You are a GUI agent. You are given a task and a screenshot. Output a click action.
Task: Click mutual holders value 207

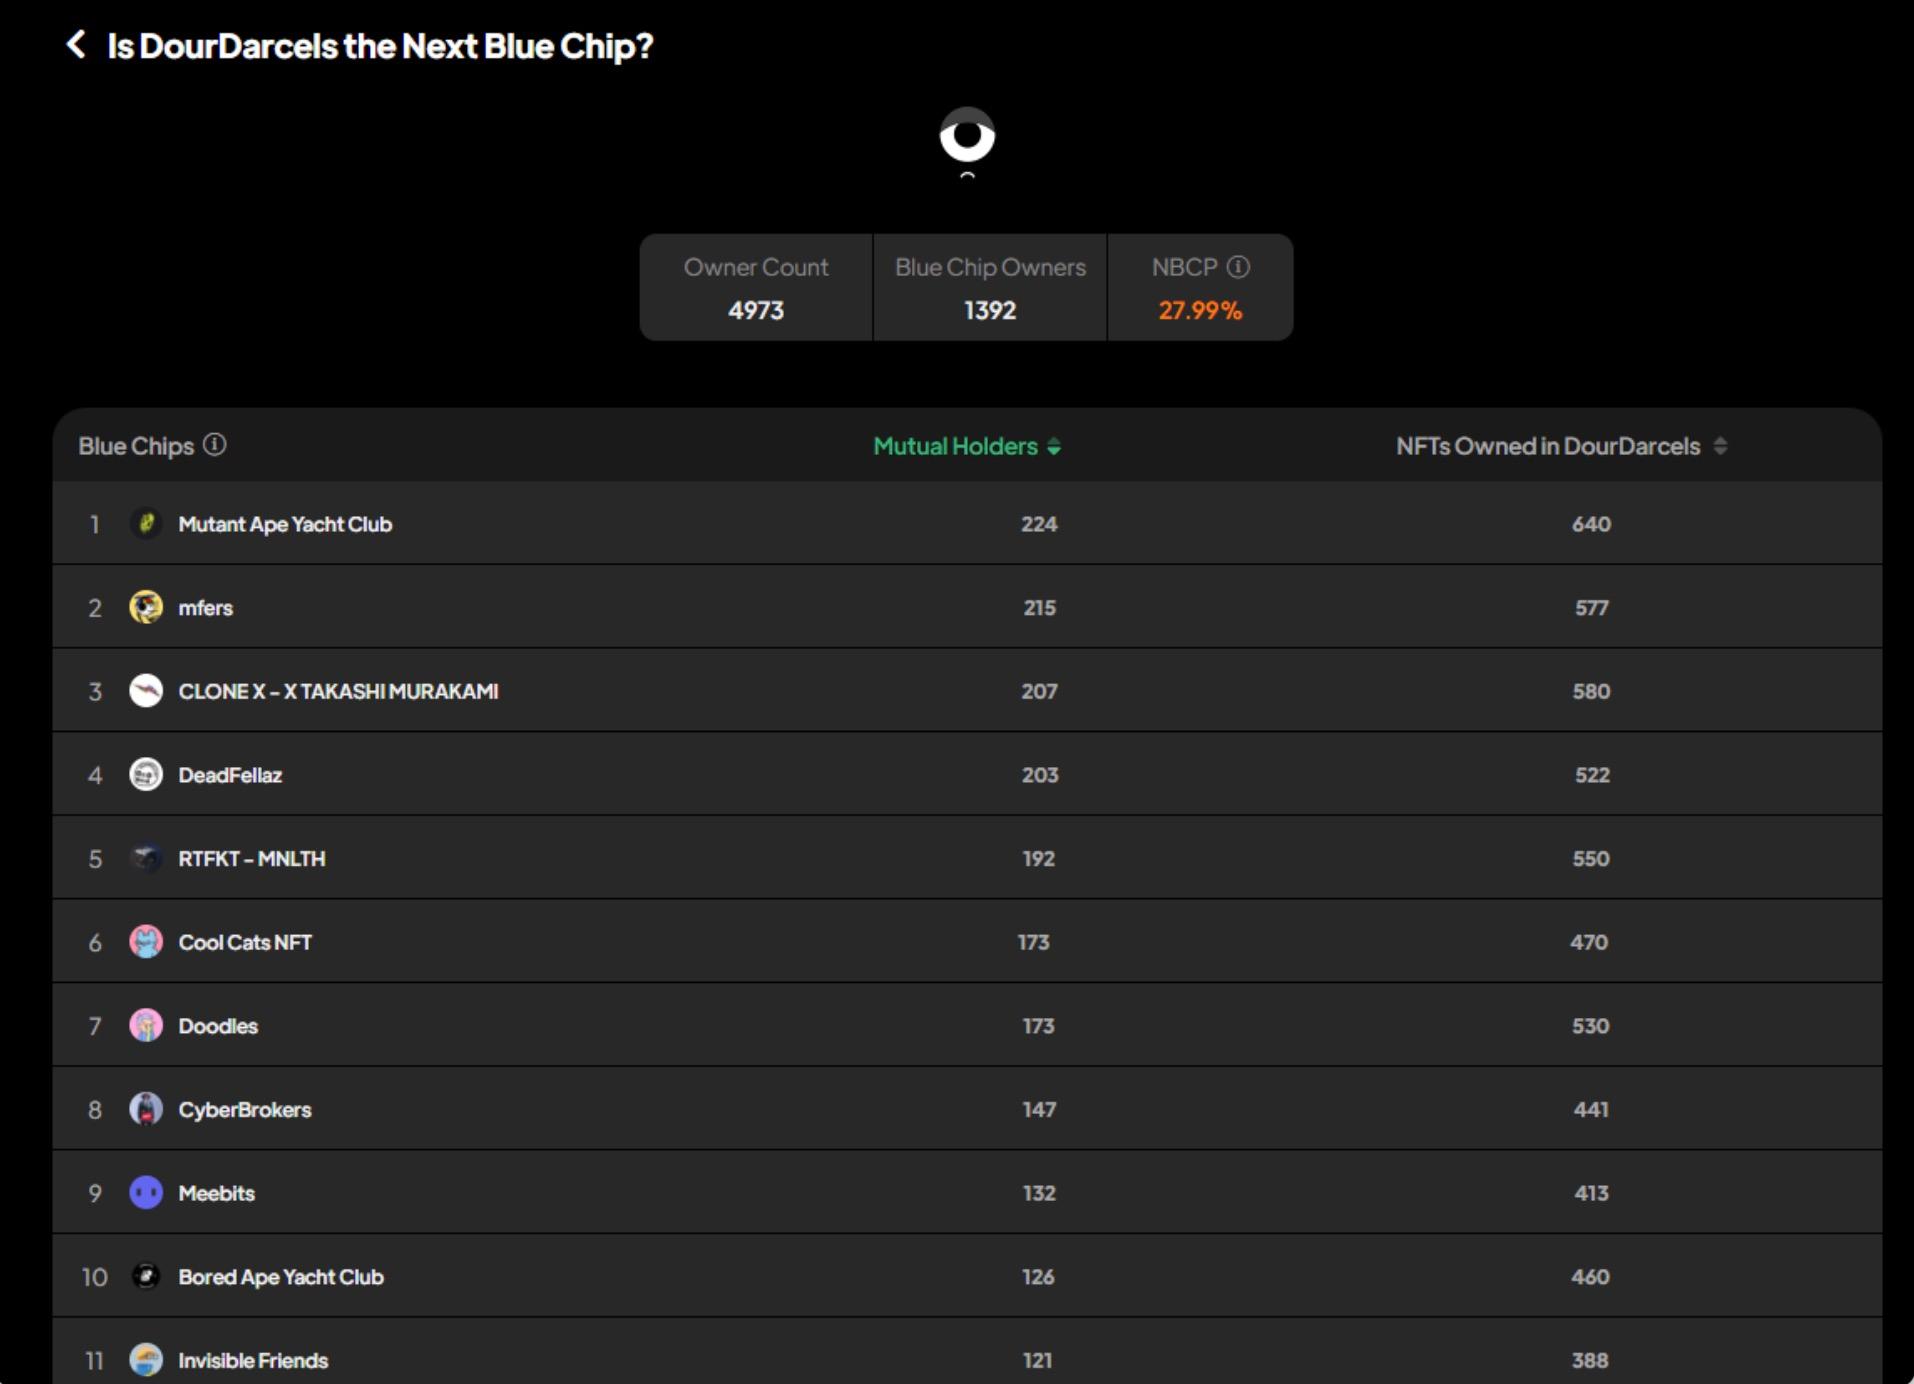1039,691
